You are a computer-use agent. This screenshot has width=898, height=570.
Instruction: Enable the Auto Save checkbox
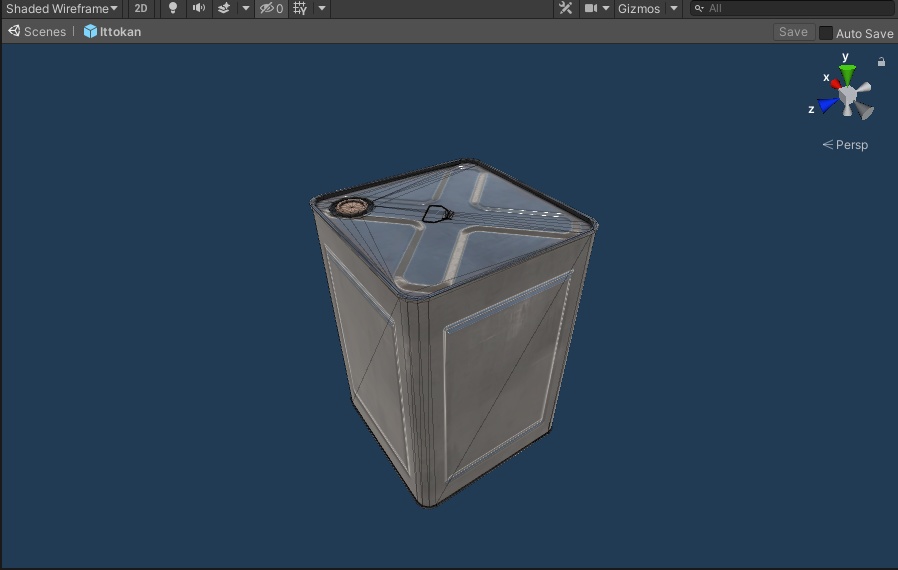coord(825,33)
